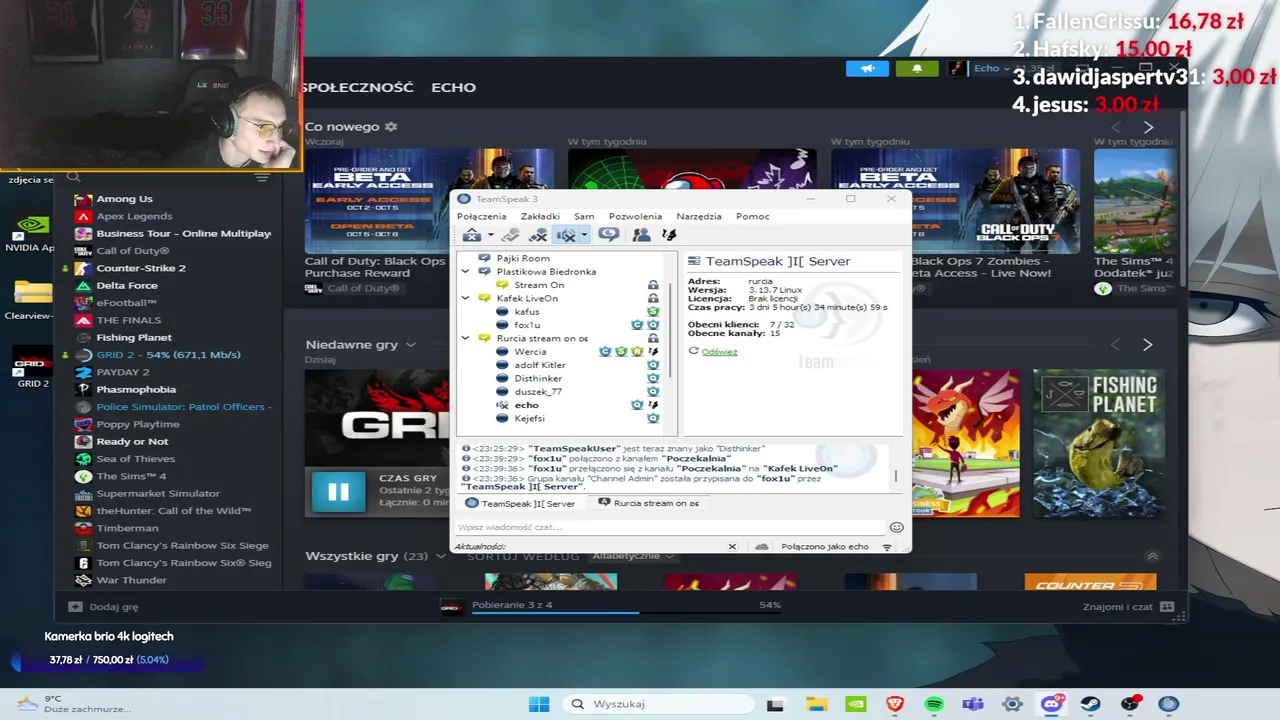The width and height of the screenshot is (1280, 720).
Task: Select the Stream On channel
Action: click(539, 285)
